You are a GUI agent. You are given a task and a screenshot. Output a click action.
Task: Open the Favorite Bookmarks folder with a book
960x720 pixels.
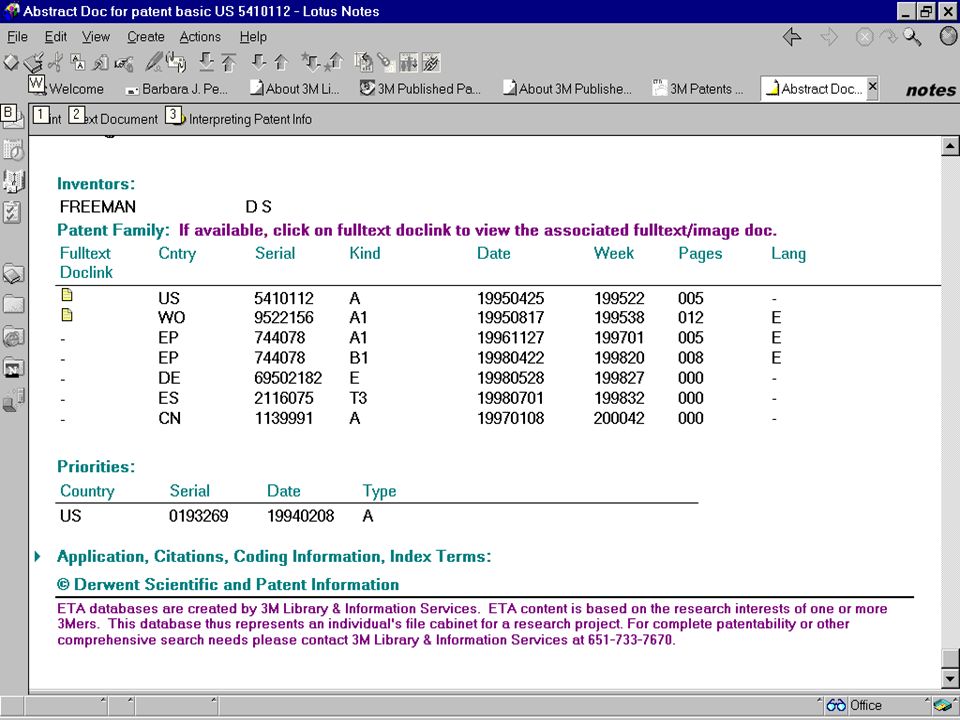[x=13, y=274]
